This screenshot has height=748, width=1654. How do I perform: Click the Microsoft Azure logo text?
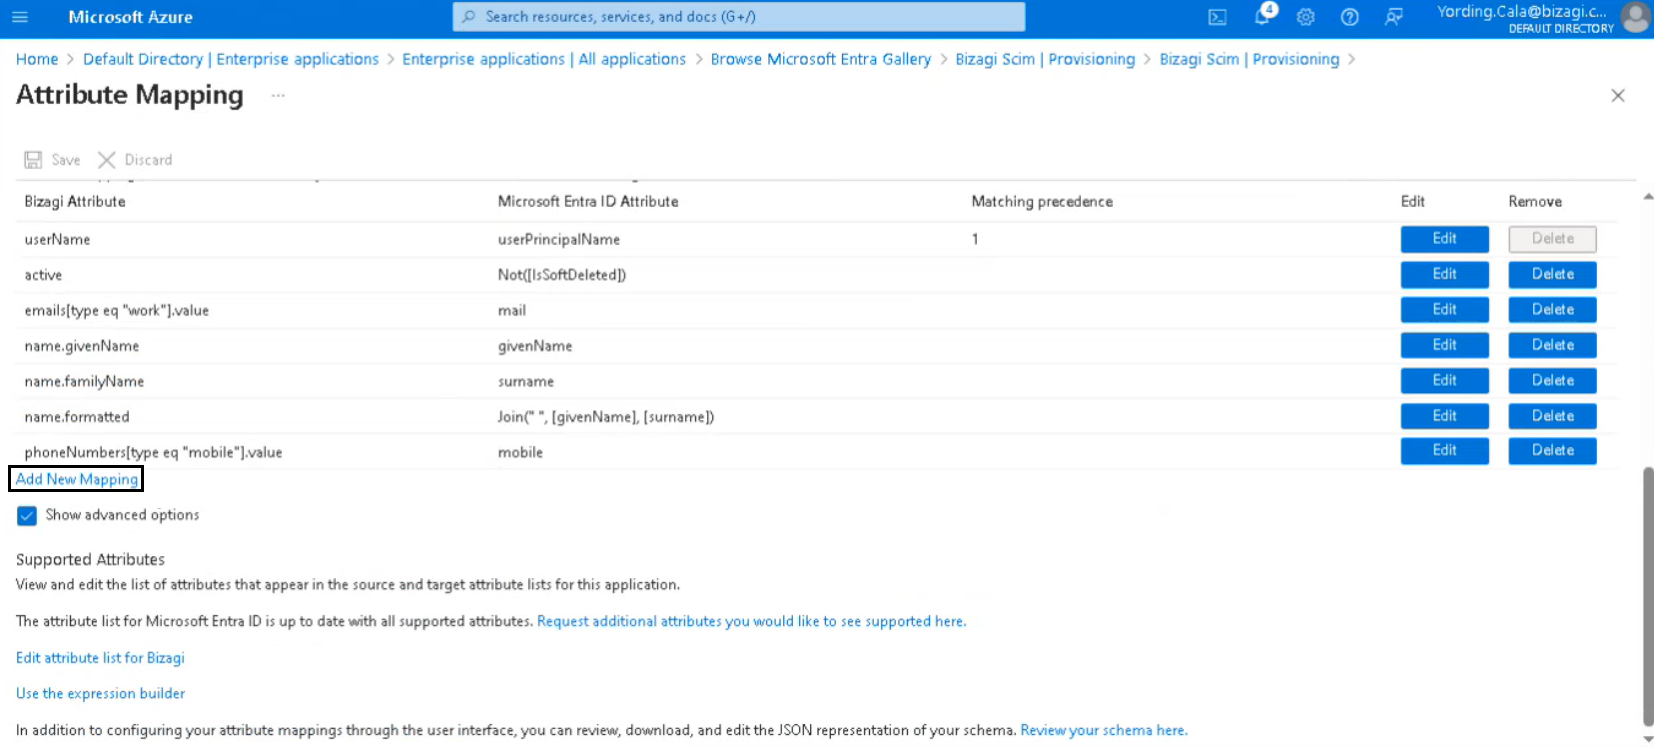click(130, 17)
